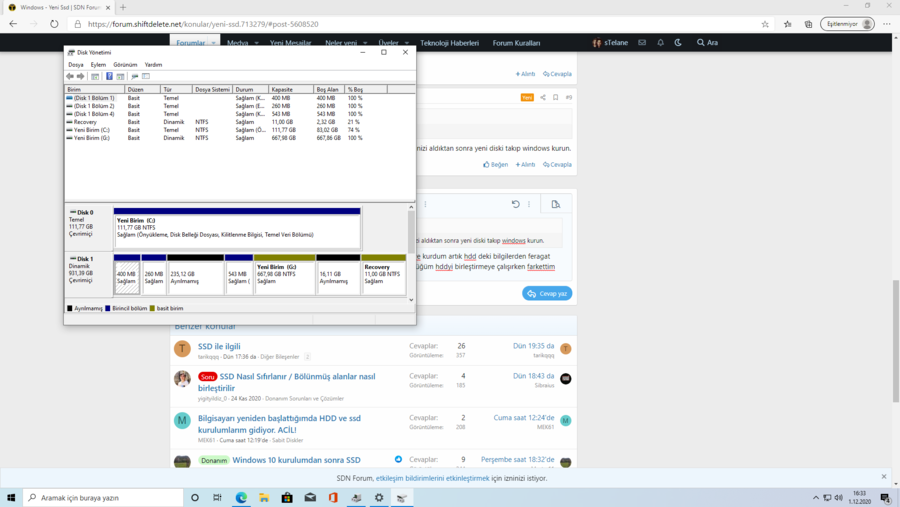The width and height of the screenshot is (900, 507).
Task: Open Mail app from the taskbar
Action: click(x=310, y=497)
